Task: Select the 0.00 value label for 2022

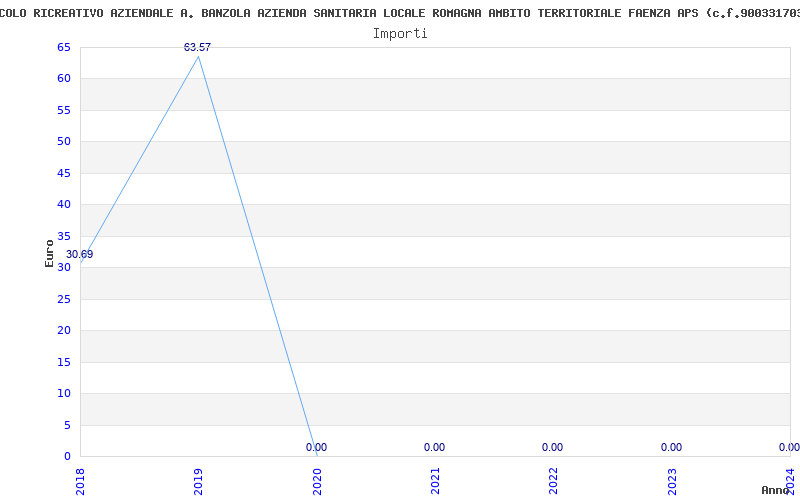Action: point(553,447)
